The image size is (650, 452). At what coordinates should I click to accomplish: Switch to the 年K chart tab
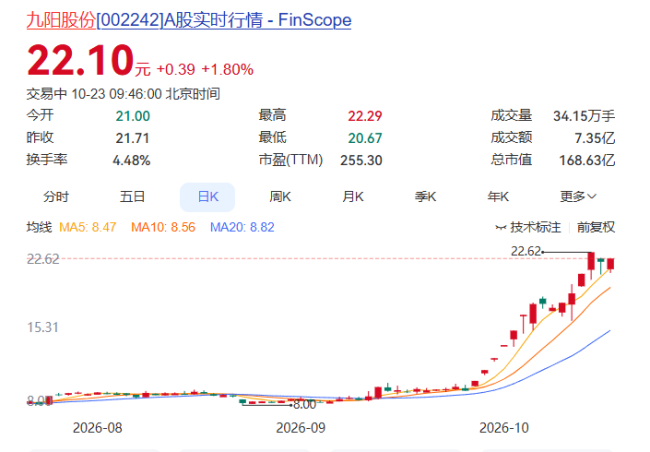(x=498, y=197)
